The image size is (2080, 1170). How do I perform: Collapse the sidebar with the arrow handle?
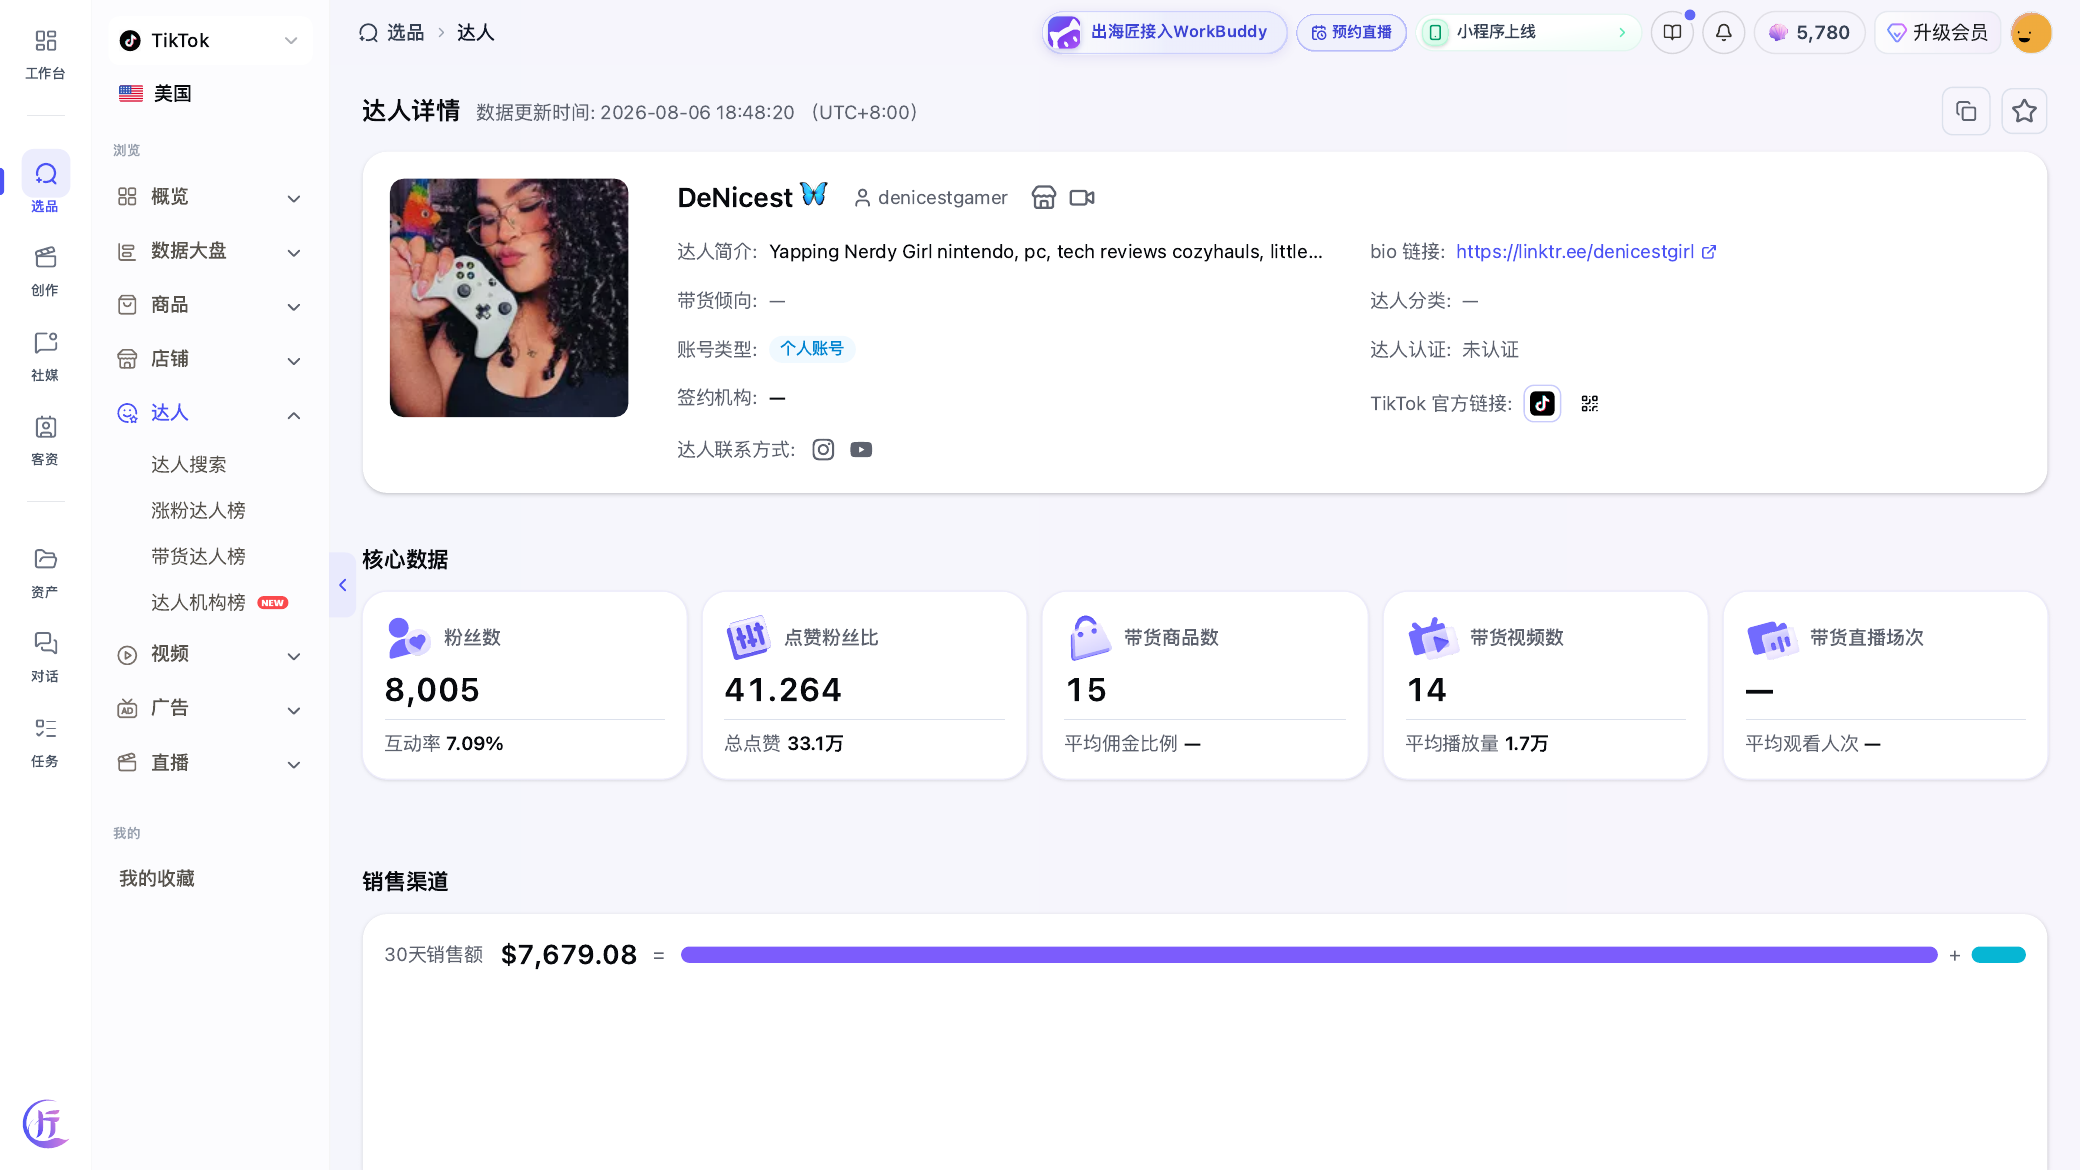coord(342,585)
